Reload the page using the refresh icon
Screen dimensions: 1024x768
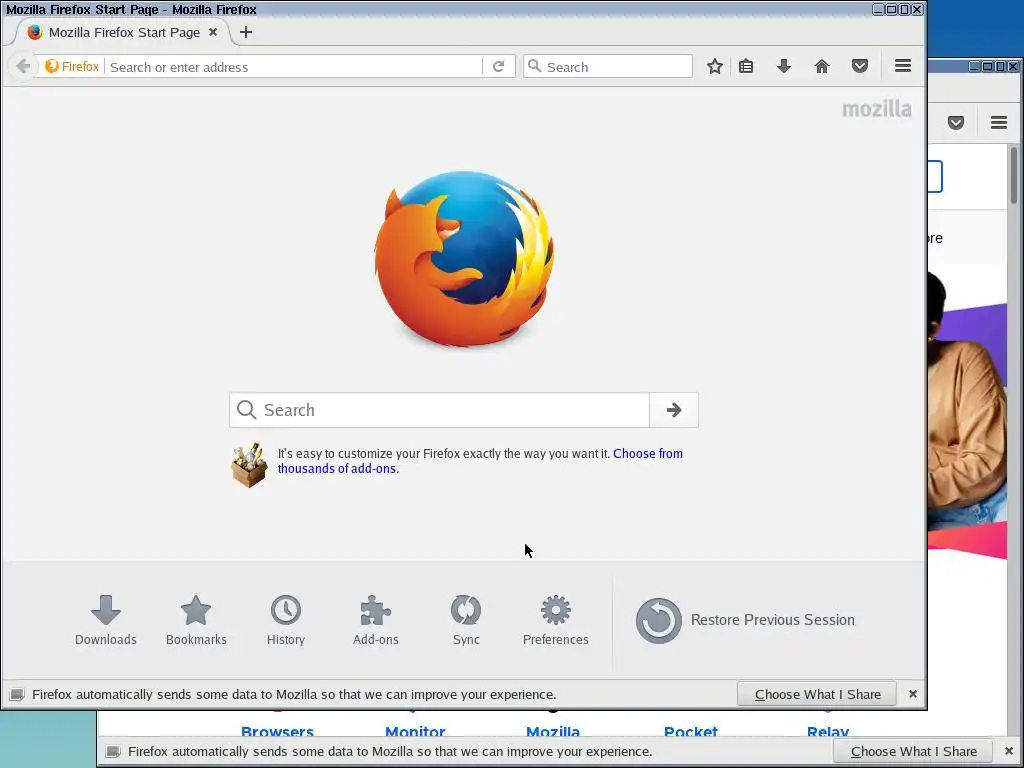click(498, 67)
